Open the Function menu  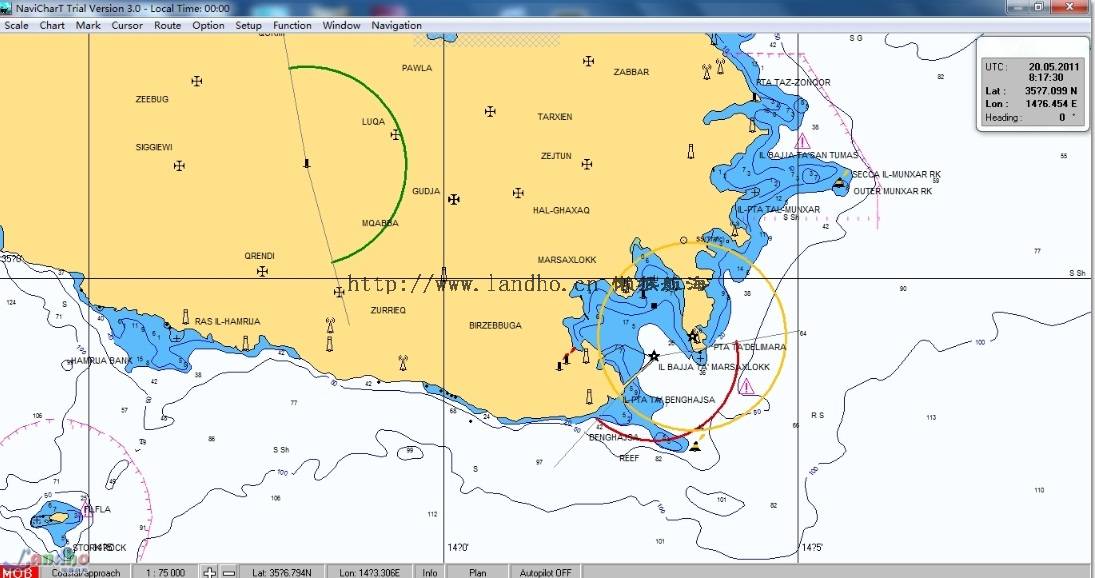pyautogui.click(x=292, y=25)
